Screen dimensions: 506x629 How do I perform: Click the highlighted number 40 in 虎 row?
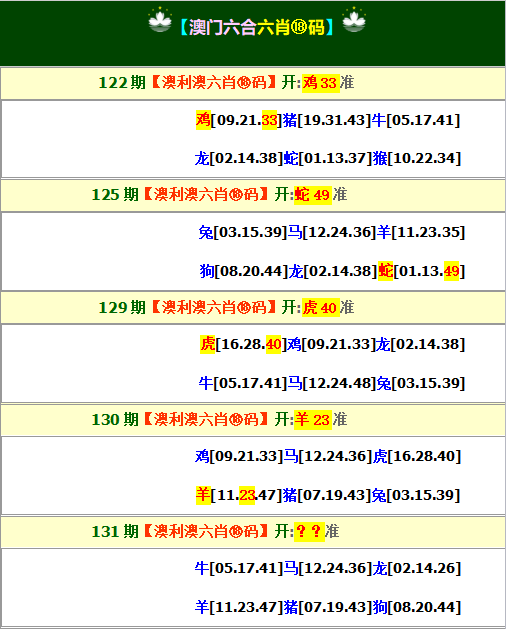click(x=273, y=345)
